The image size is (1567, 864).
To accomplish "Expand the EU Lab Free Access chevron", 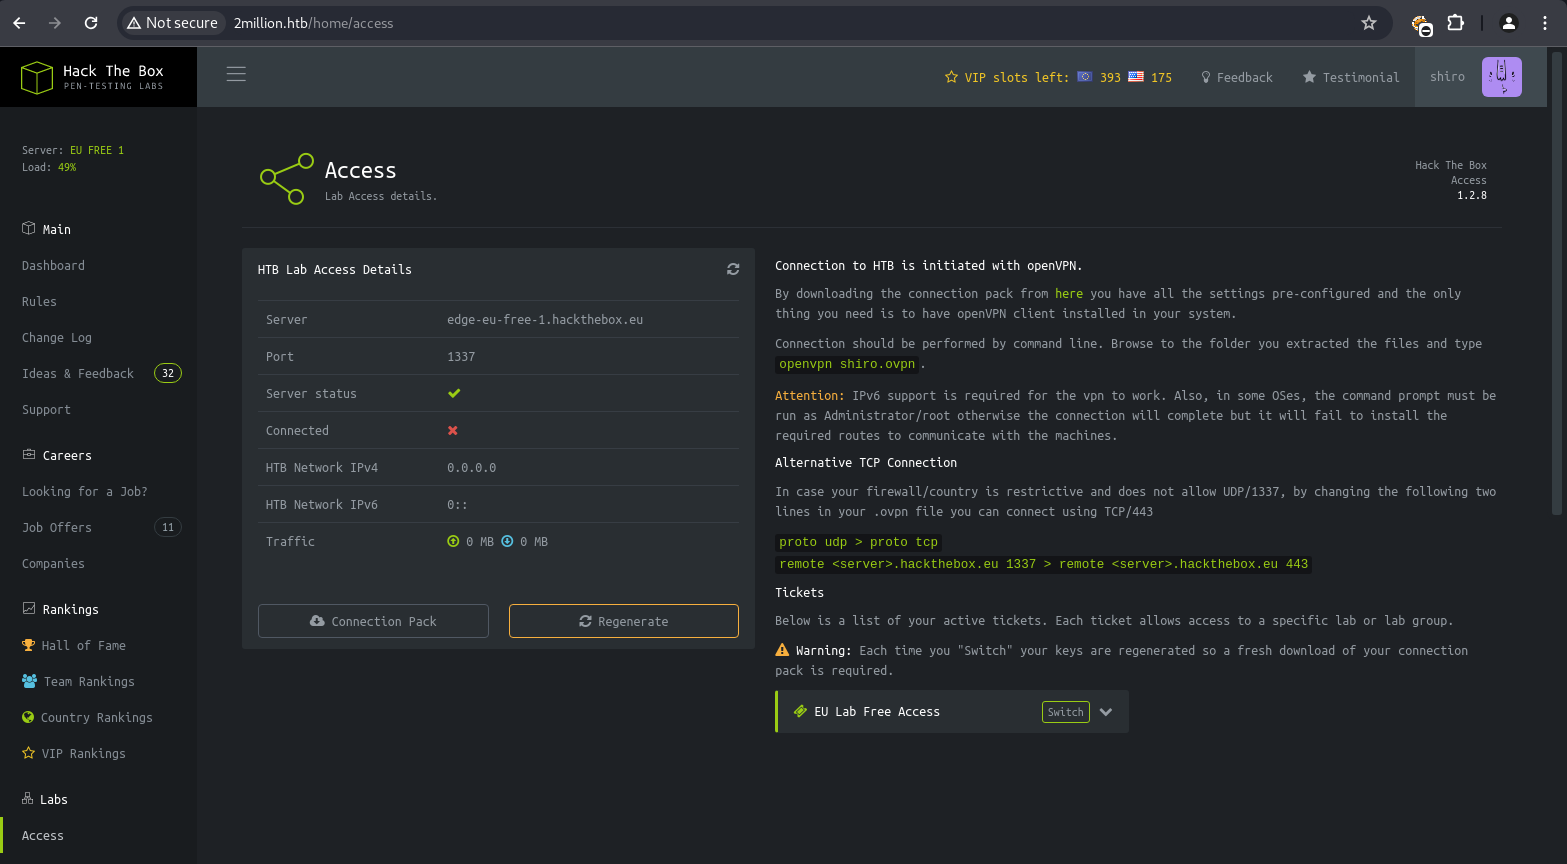I will click(x=1106, y=712).
